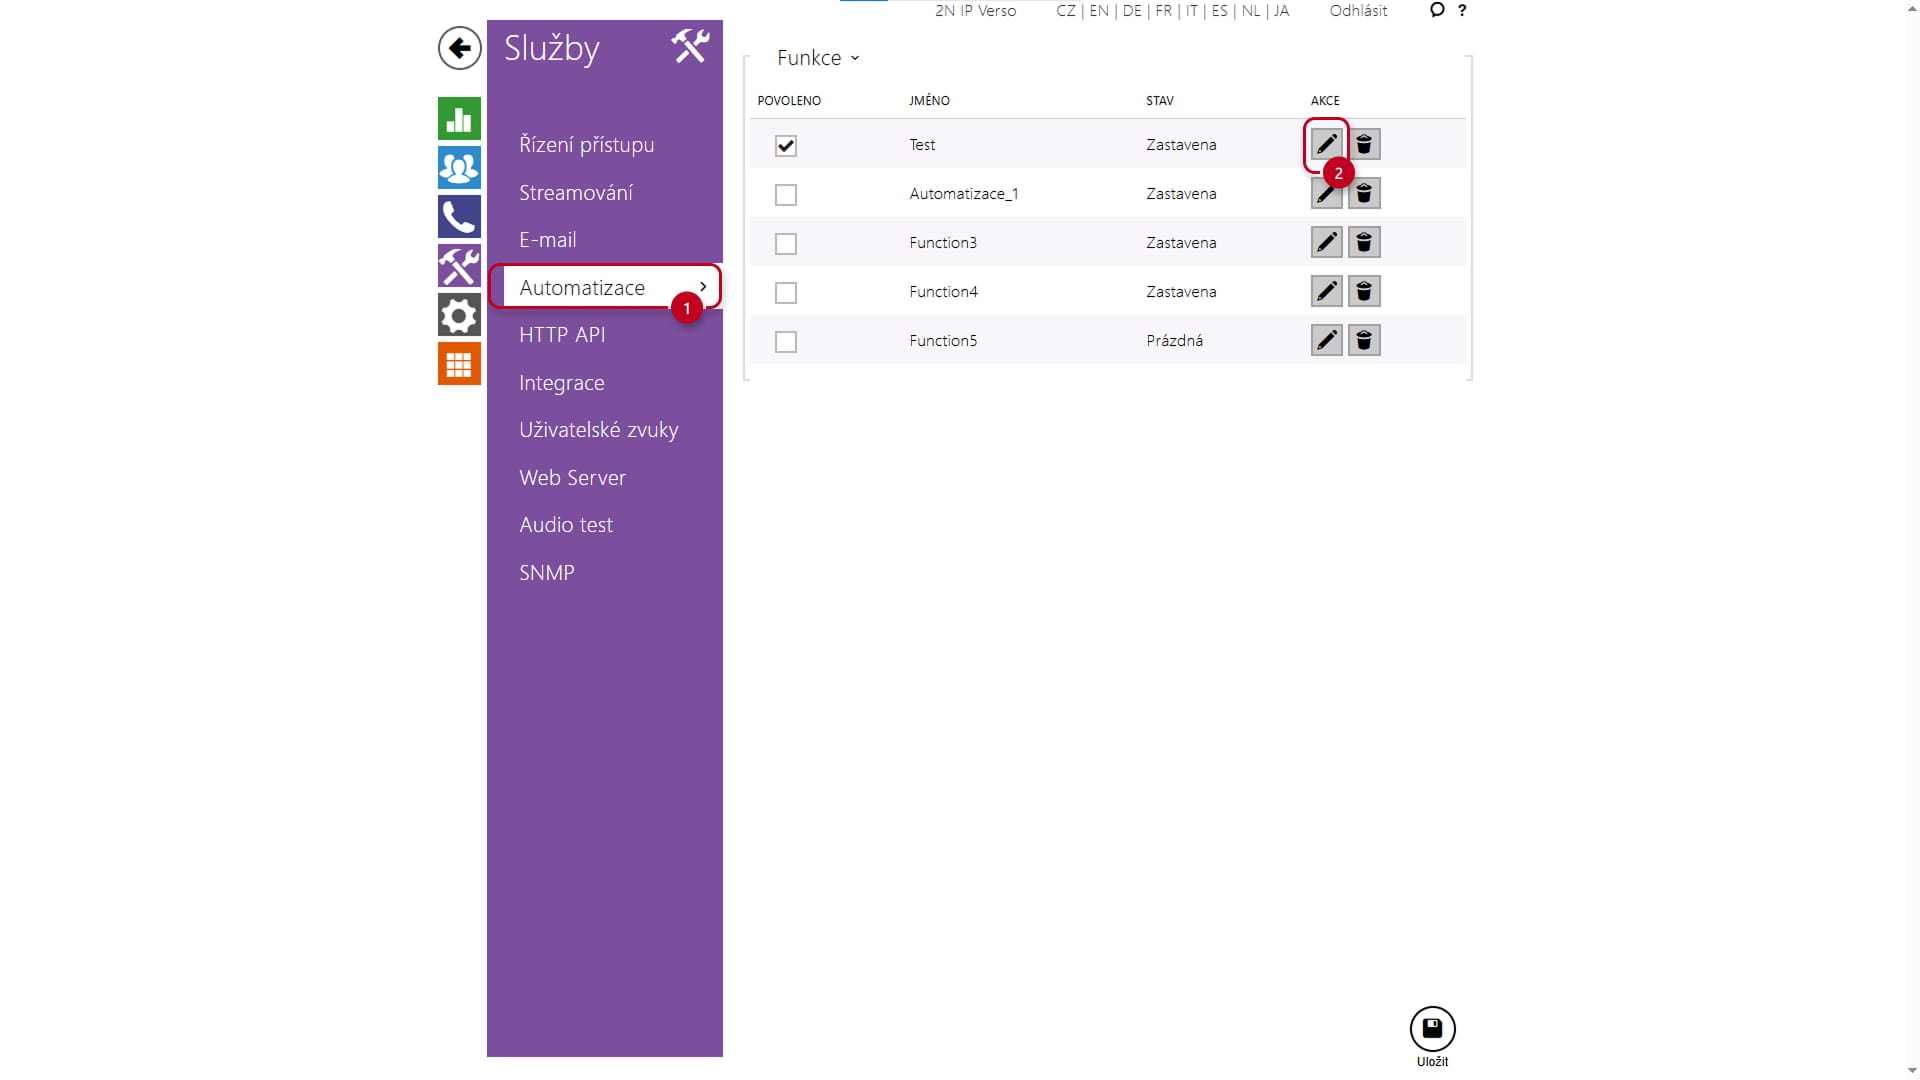This screenshot has width=1920, height=1080.
Task: Open Uživatelské zvuky menu item
Action: tap(599, 430)
